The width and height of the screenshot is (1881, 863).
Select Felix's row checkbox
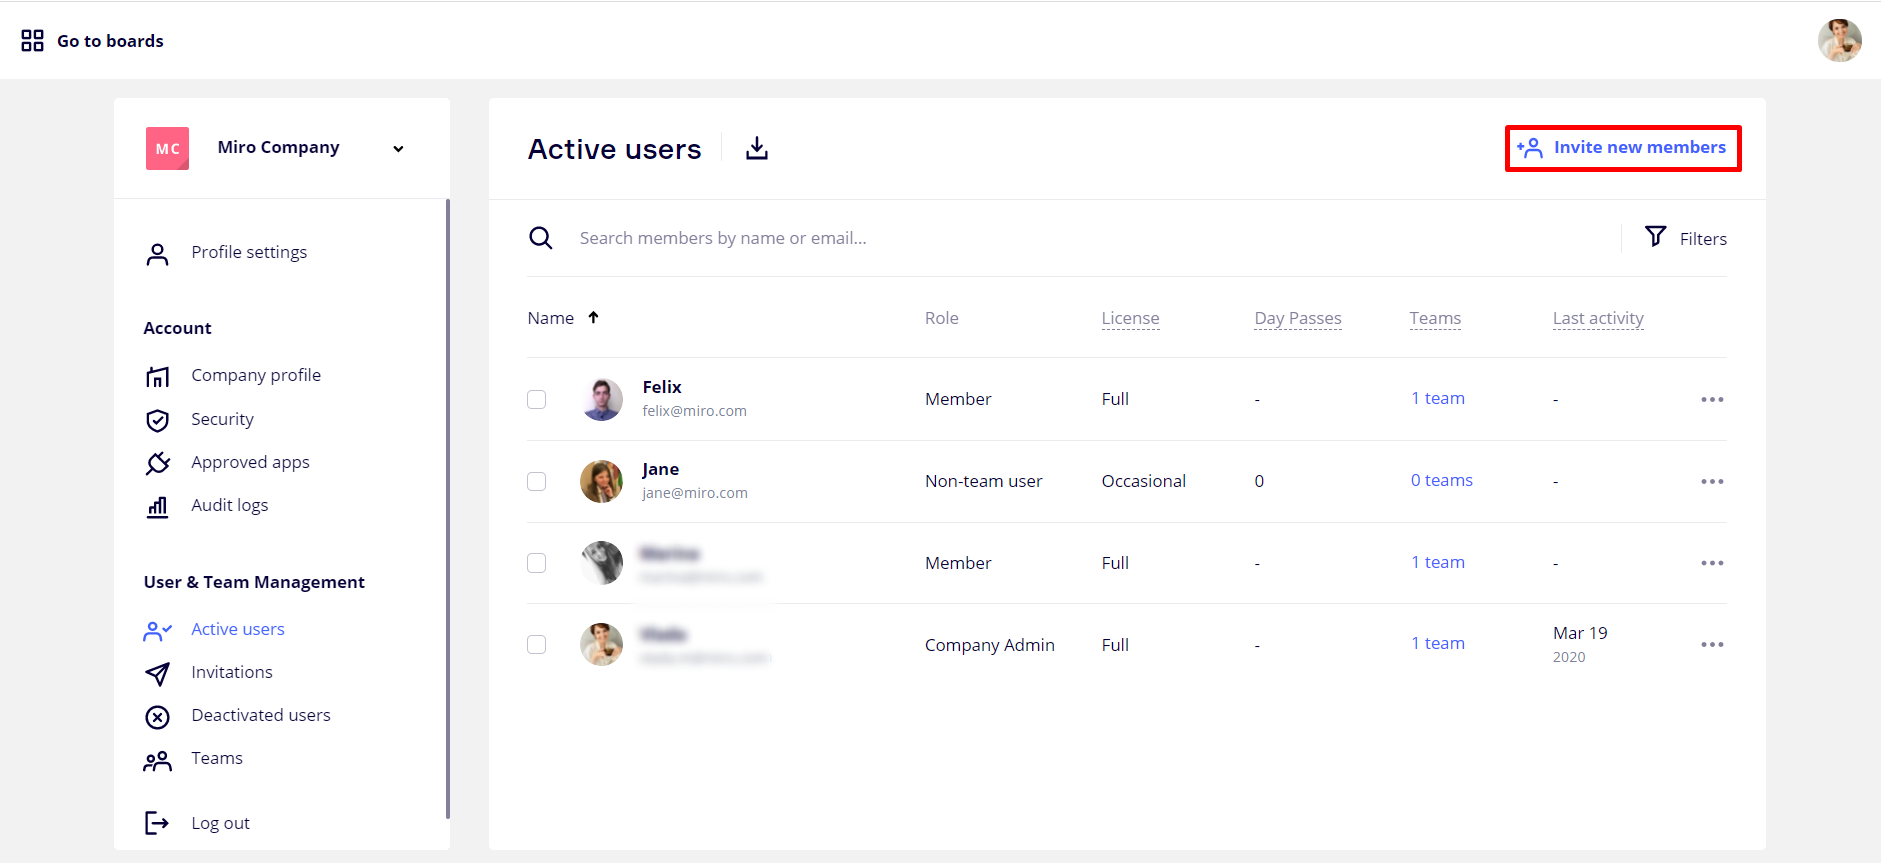537,400
